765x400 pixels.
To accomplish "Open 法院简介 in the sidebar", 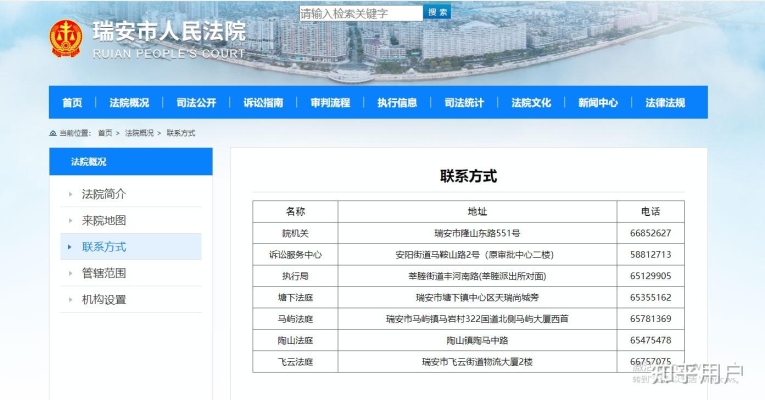I will [x=104, y=194].
